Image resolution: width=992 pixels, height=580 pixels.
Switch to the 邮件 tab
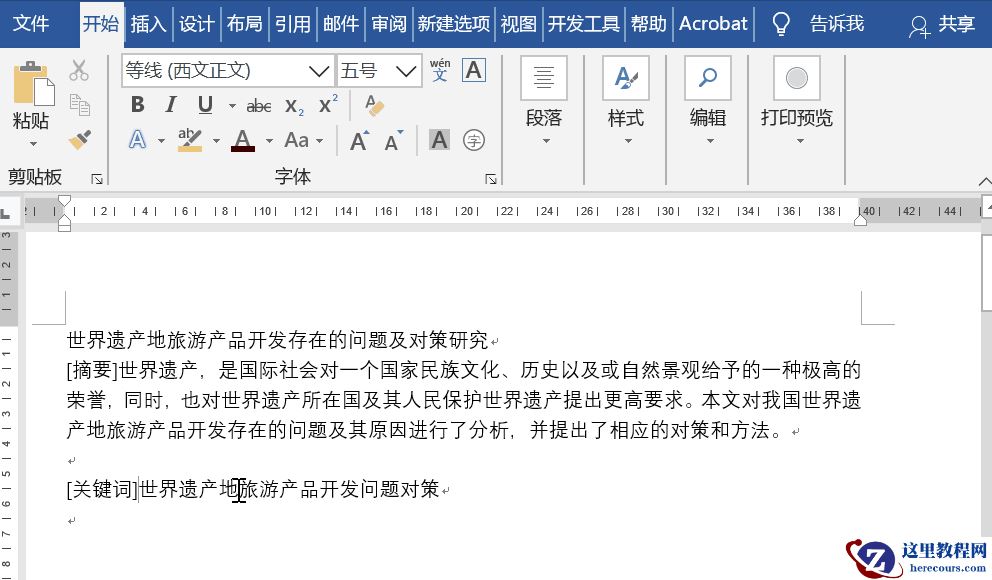point(341,24)
